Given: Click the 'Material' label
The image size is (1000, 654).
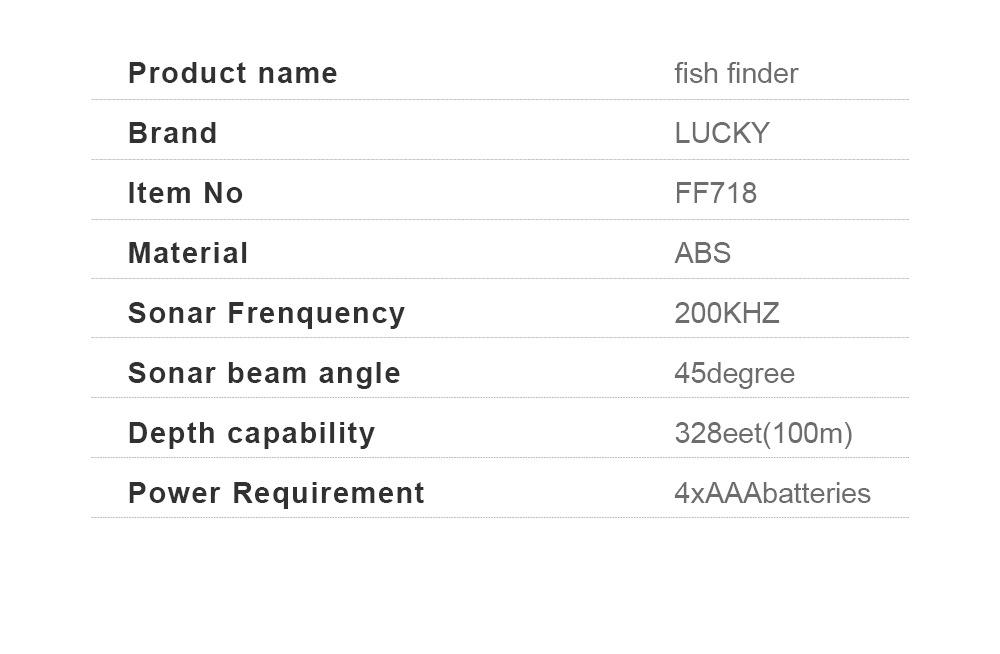Looking at the screenshot, I should [188, 253].
